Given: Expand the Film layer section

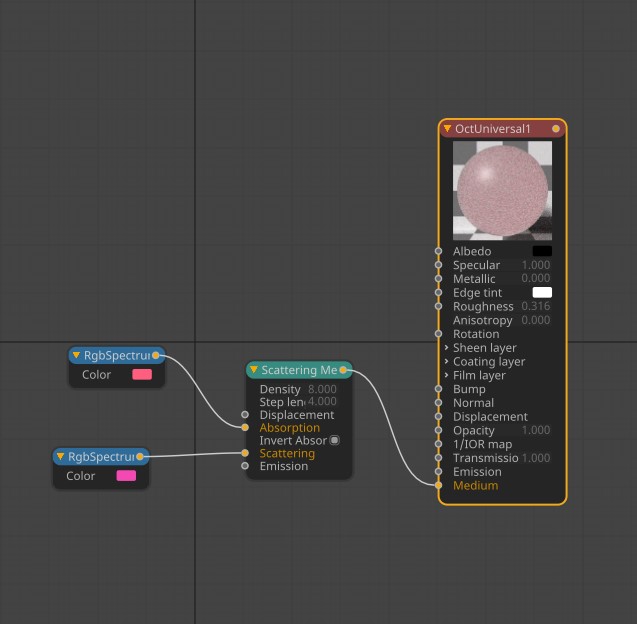Looking at the screenshot, I should (x=446, y=376).
